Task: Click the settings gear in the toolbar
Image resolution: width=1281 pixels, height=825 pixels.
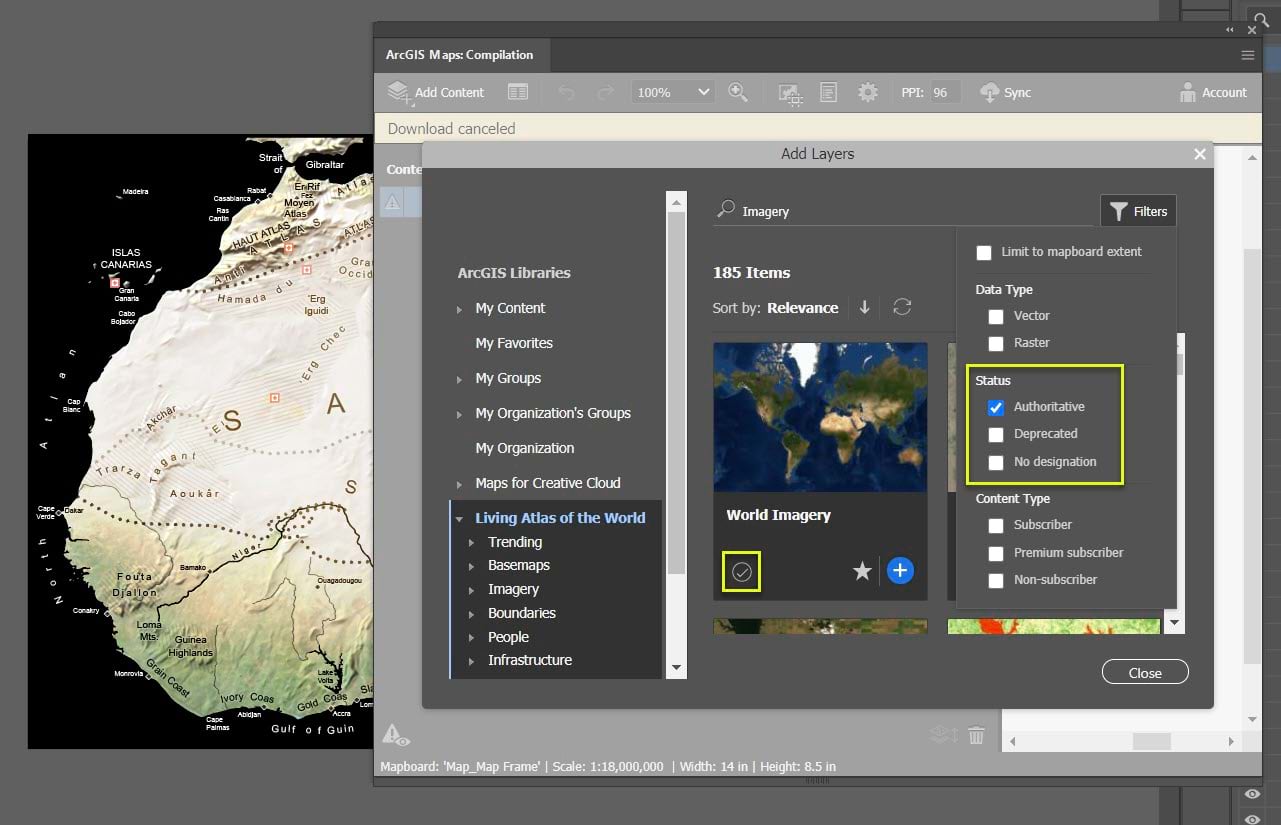Action: (x=867, y=92)
